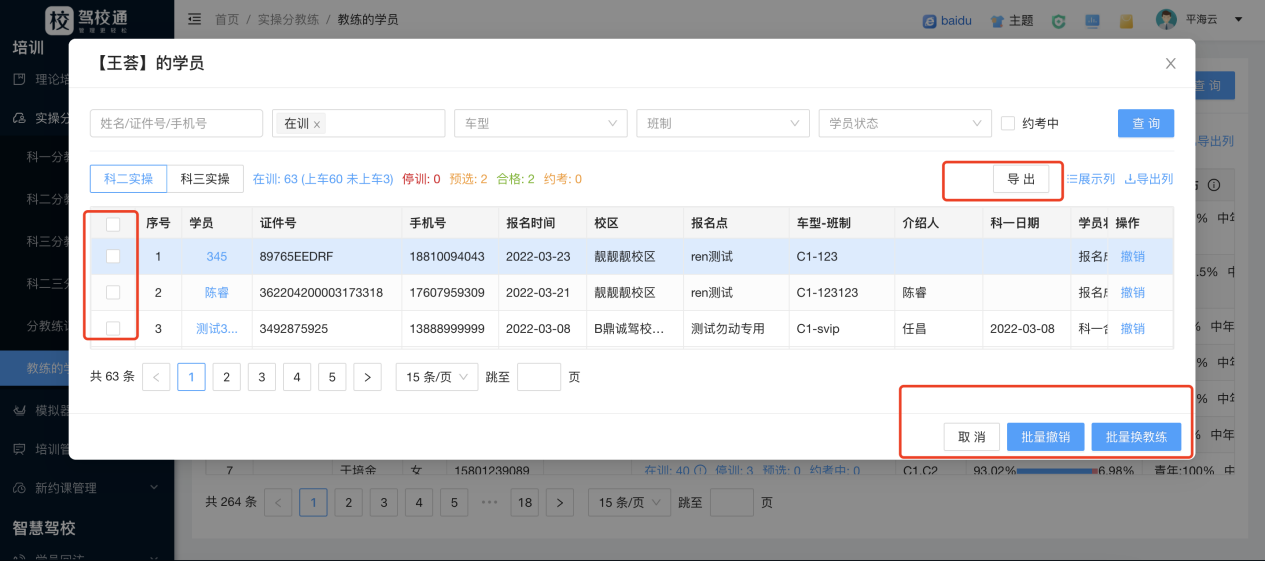Close the 【王荟】的学员 dialog with X icon
Image resolution: width=1265 pixels, height=561 pixels.
tap(1171, 63)
